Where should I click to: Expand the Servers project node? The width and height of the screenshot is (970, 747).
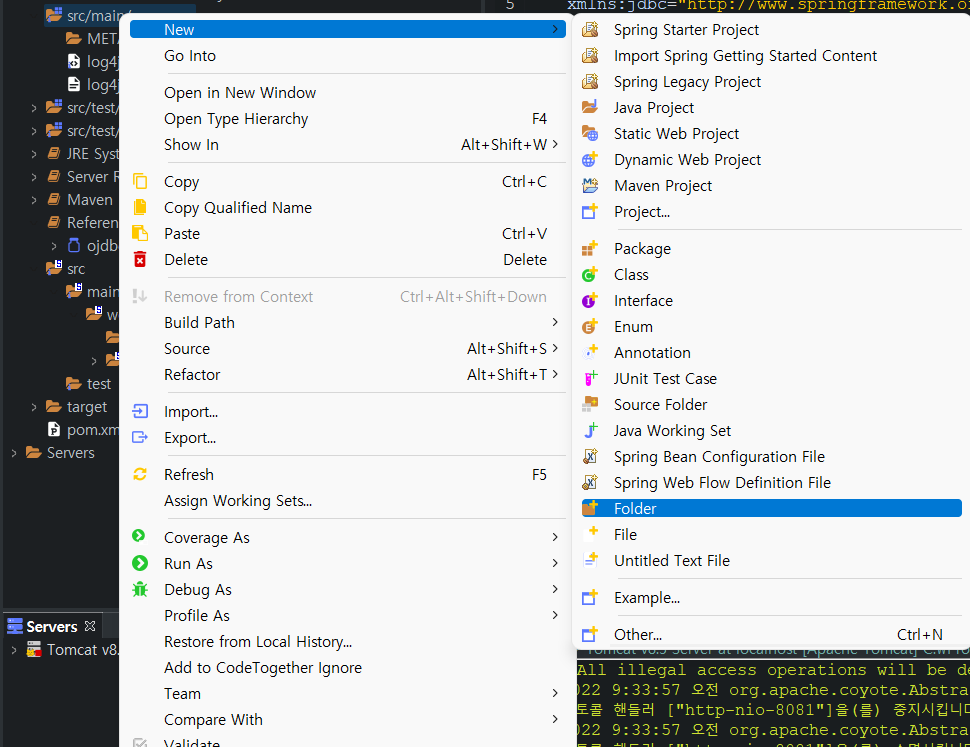tap(14, 453)
